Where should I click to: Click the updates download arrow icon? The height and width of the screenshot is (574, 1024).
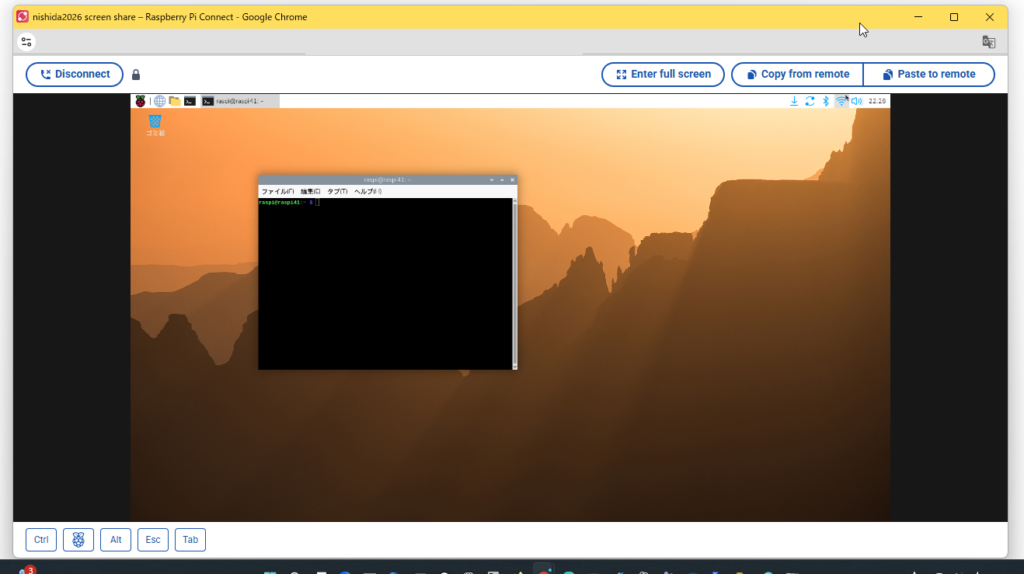(x=794, y=101)
